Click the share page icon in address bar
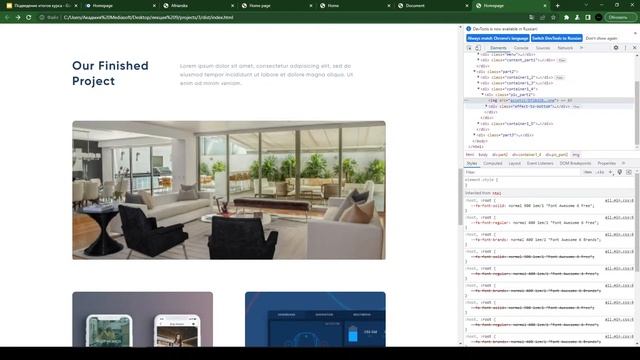The width and height of the screenshot is (640, 360). tap(542, 18)
